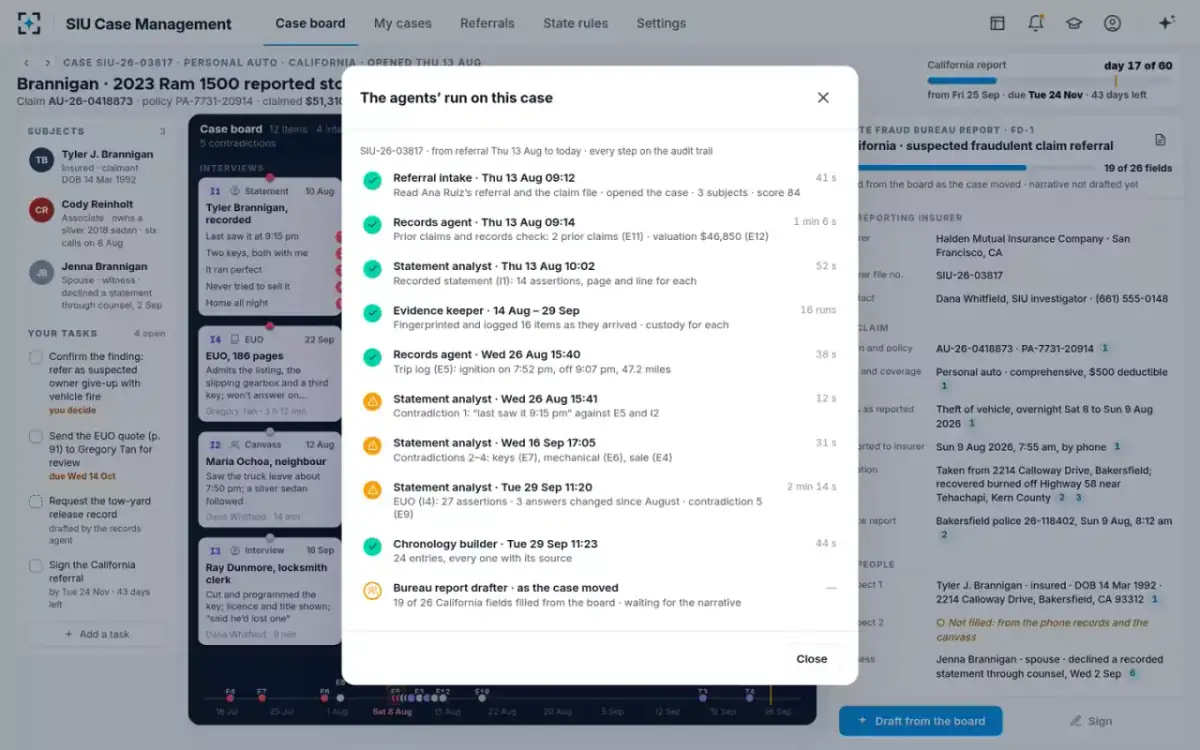Open the notifications bell

click(1036, 23)
